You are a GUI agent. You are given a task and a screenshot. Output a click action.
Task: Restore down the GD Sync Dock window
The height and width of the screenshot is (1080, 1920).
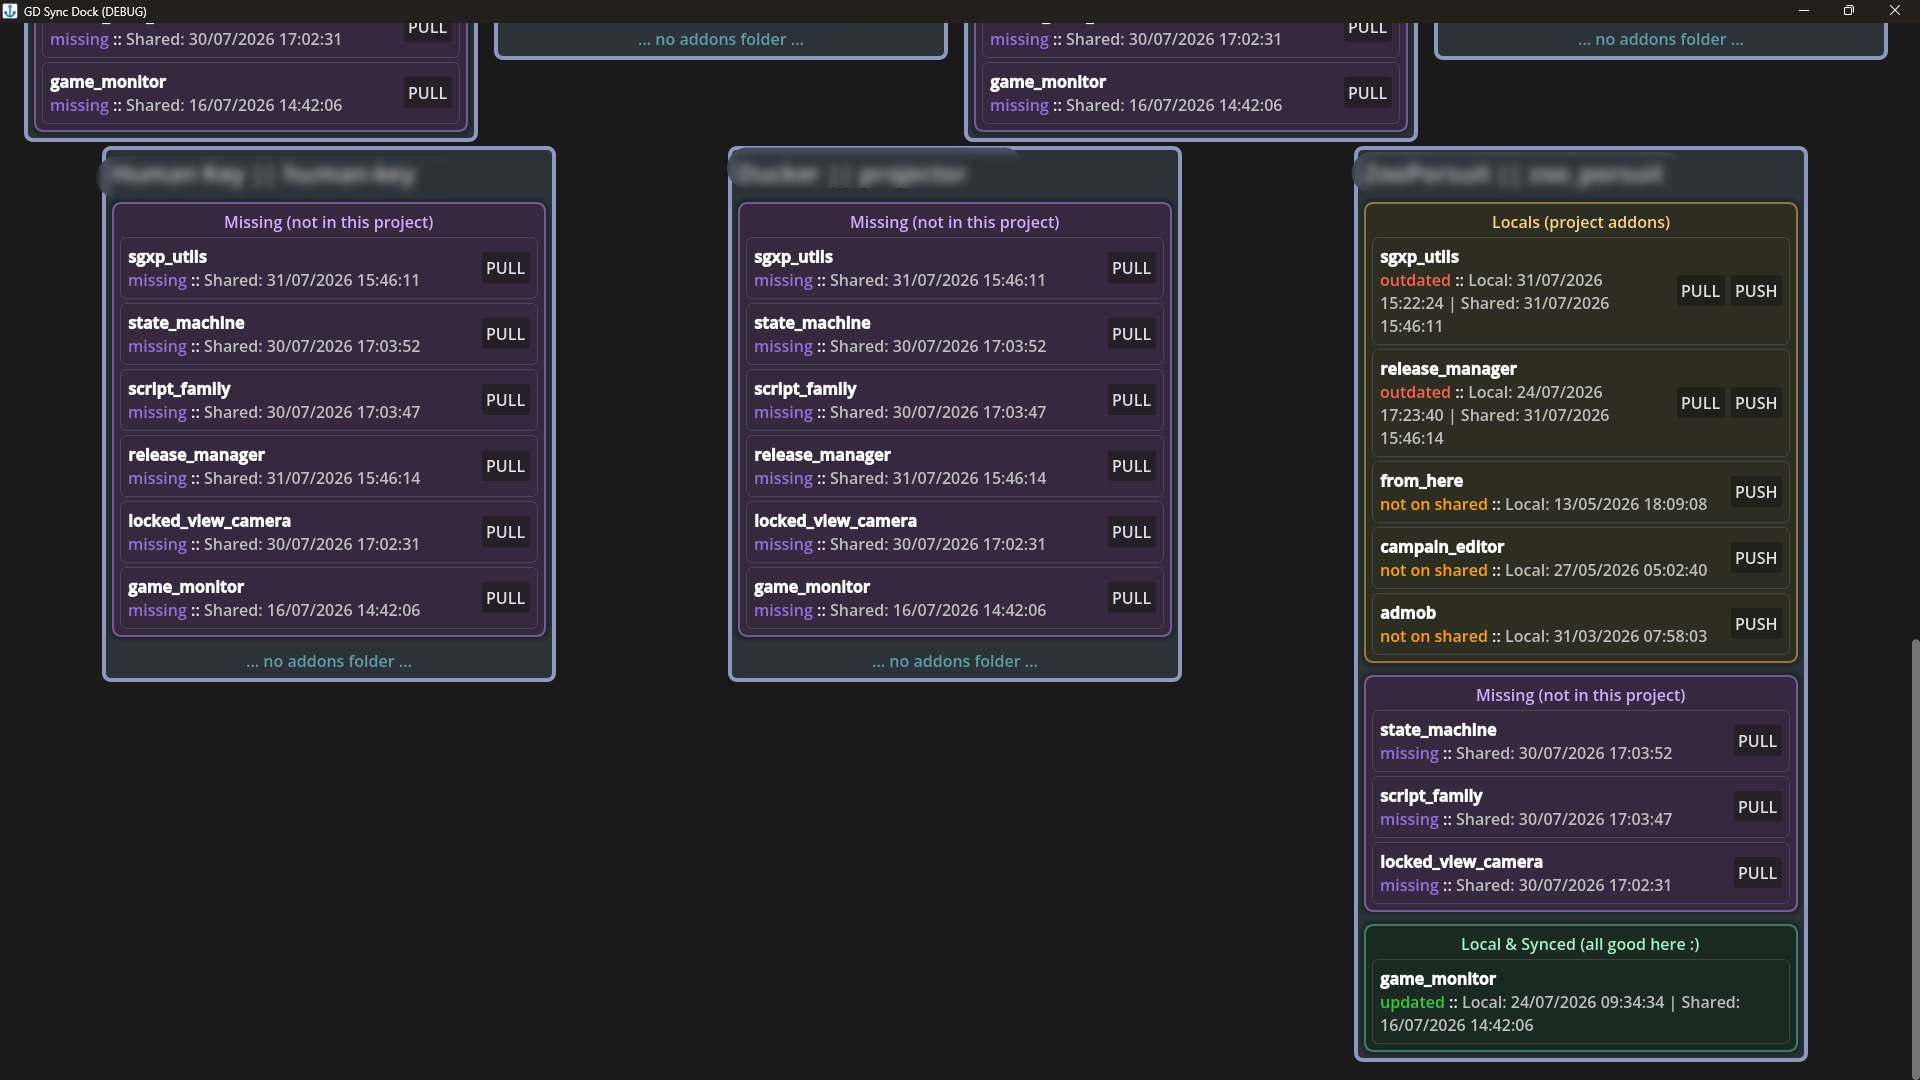[1849, 11]
